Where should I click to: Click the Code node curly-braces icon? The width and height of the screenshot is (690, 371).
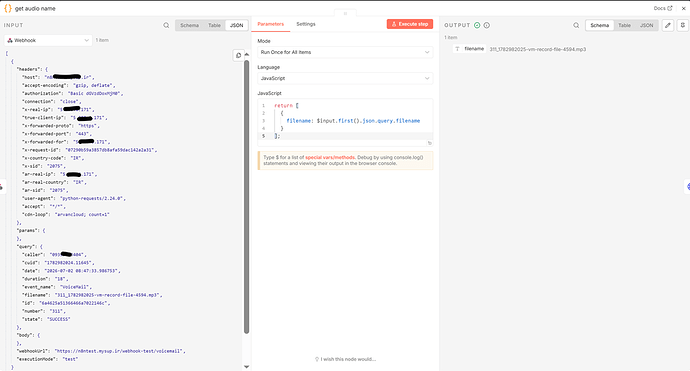[7, 8]
